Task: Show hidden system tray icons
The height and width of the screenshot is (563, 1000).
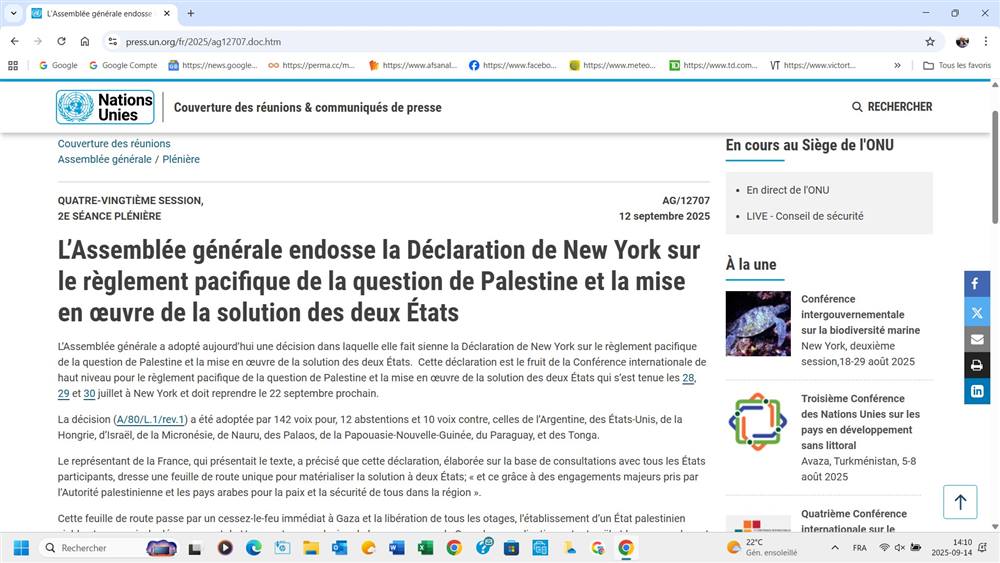Action: 835,548
